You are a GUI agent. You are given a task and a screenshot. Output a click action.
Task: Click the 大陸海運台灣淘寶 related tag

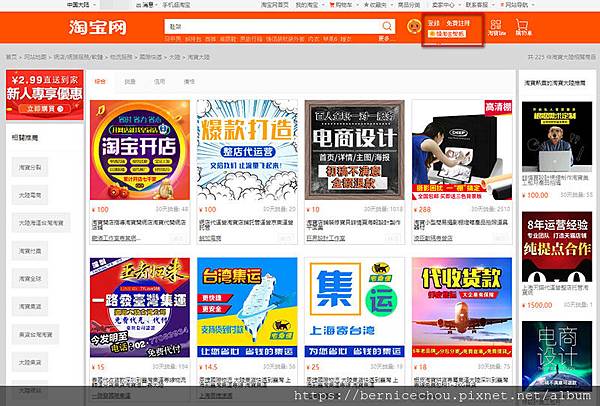(41, 223)
